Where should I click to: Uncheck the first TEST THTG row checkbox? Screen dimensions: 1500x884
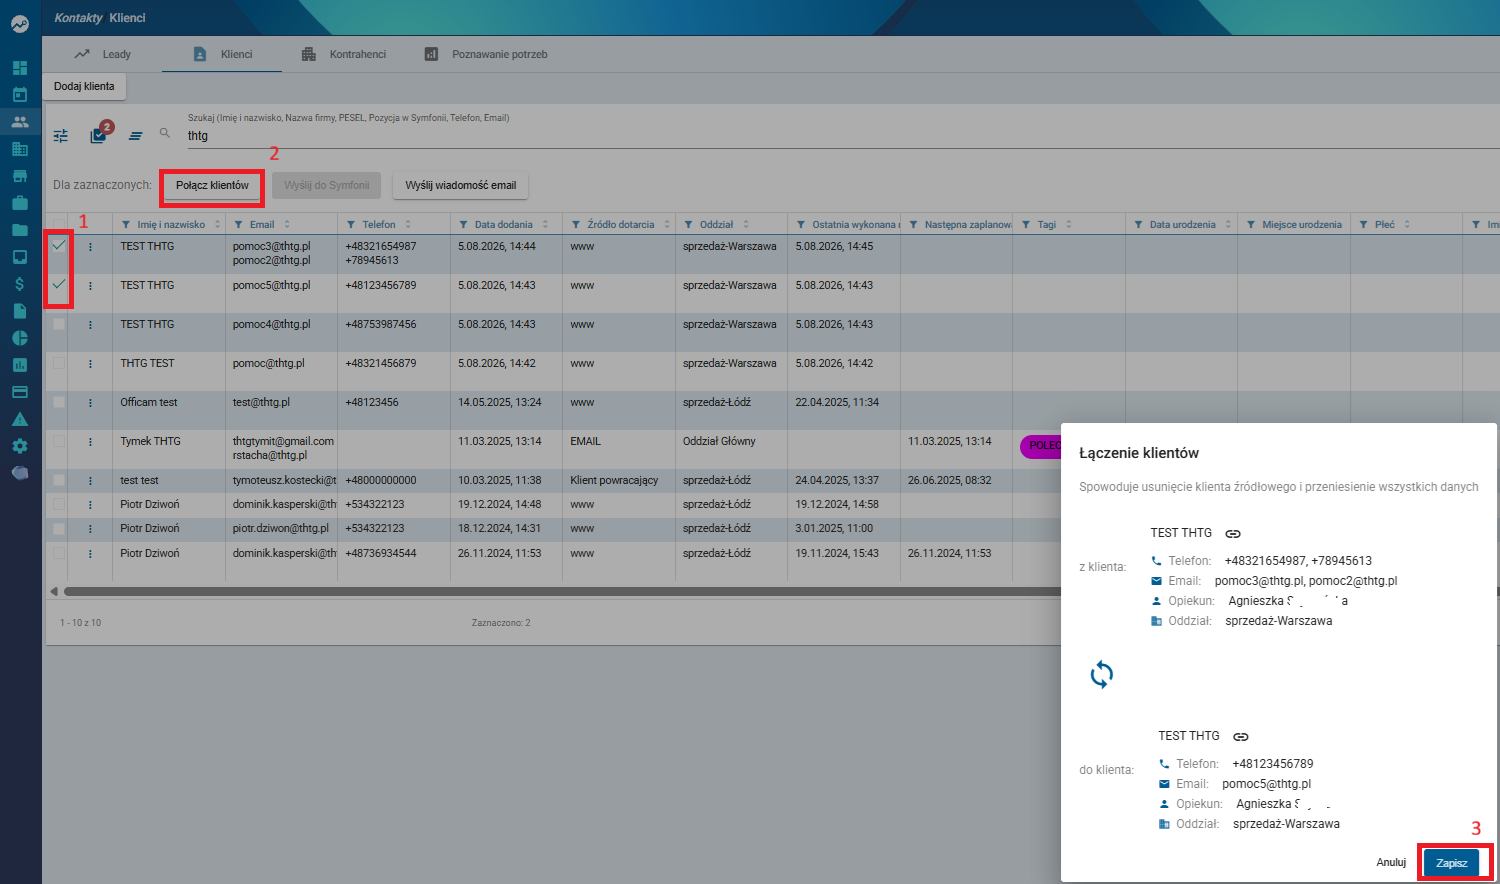(x=59, y=245)
